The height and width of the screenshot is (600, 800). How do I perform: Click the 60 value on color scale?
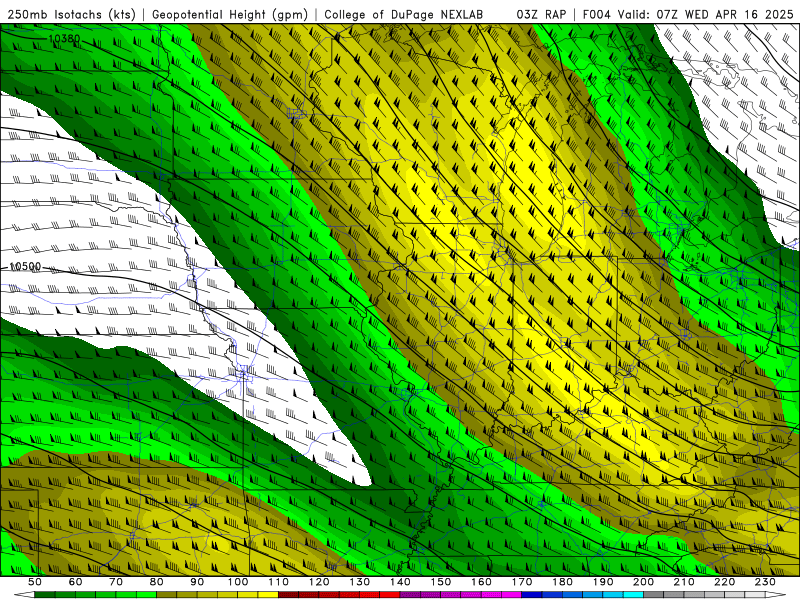pos(75,582)
